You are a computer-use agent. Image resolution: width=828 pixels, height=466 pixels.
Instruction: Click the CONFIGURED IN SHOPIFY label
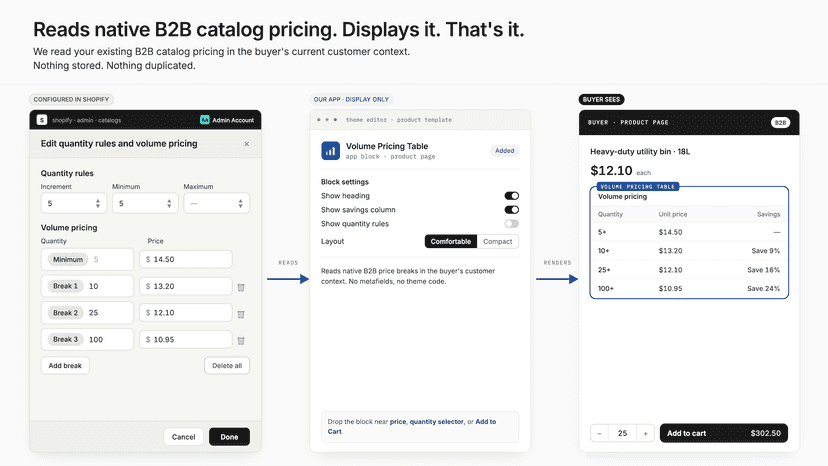pos(71,99)
